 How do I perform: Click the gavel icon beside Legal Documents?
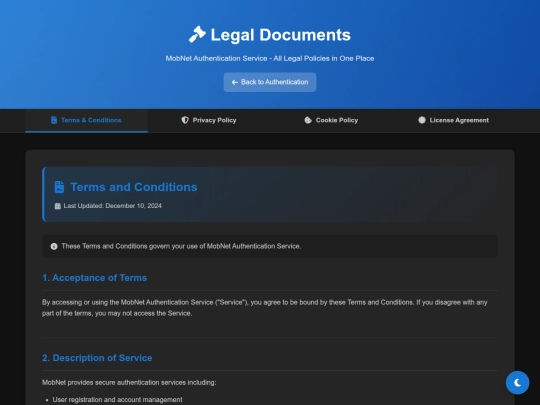pyautogui.click(x=197, y=34)
